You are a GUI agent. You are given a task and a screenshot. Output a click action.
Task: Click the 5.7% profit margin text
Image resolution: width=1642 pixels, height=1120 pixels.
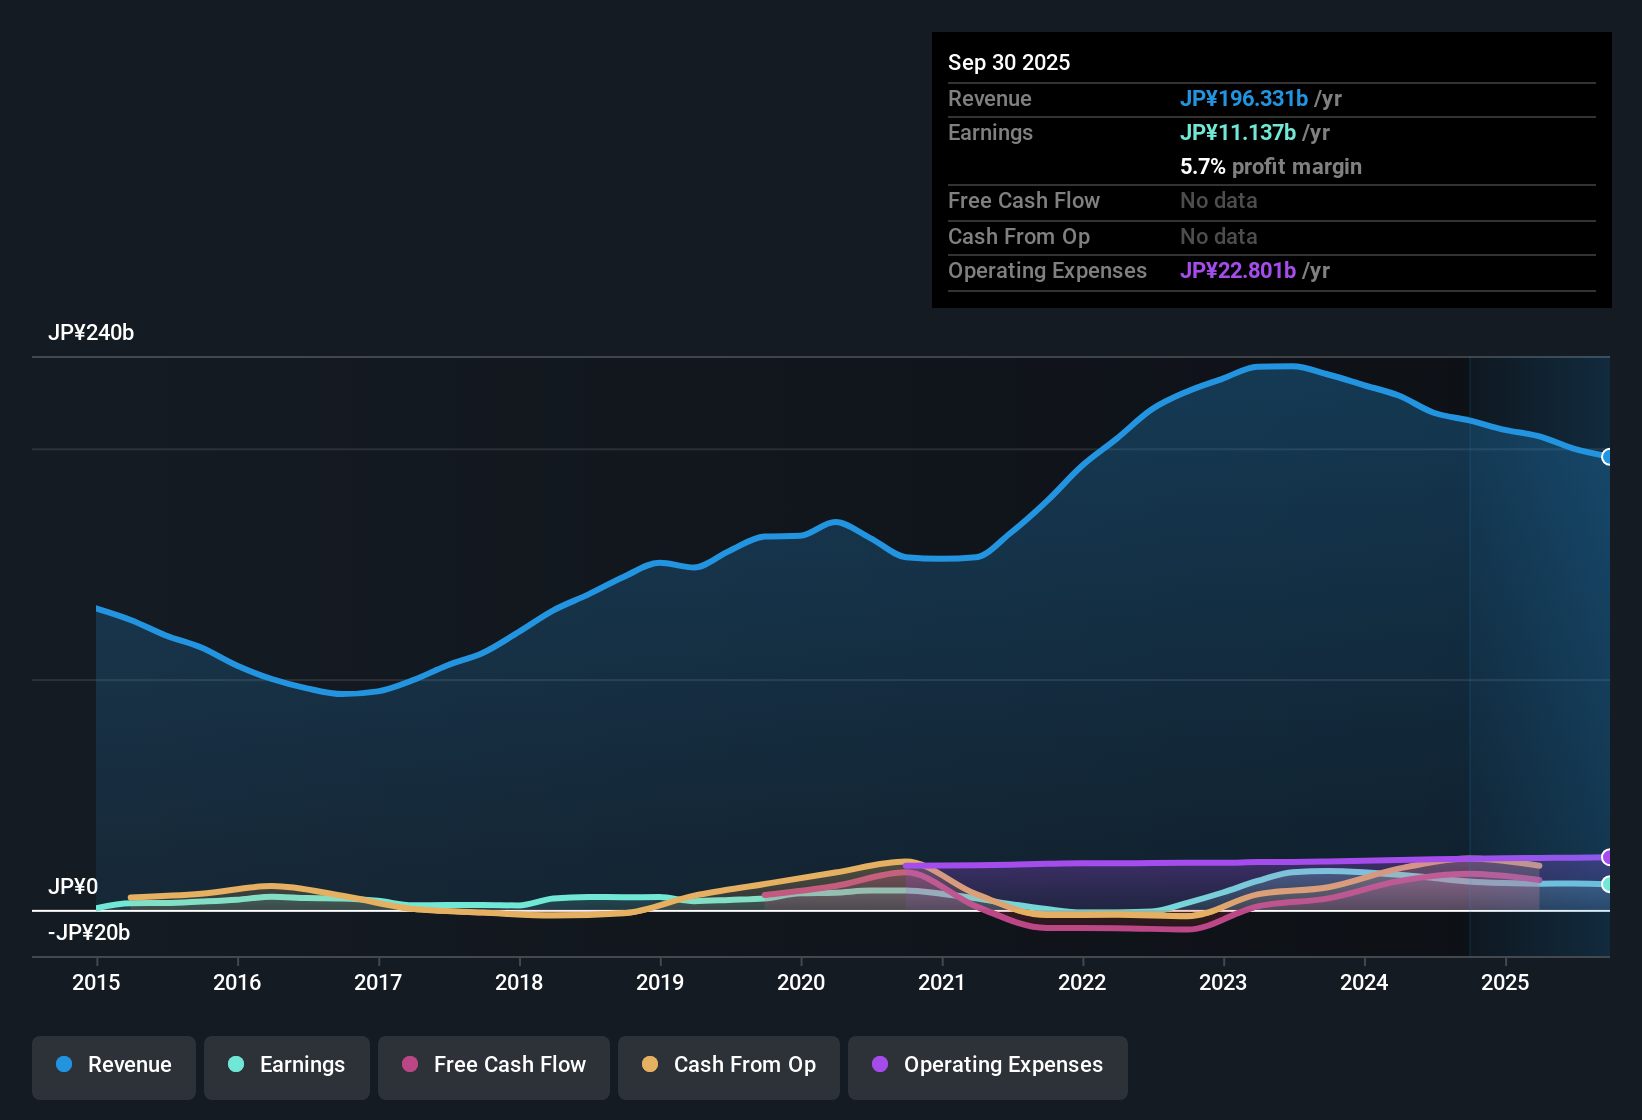(1271, 167)
